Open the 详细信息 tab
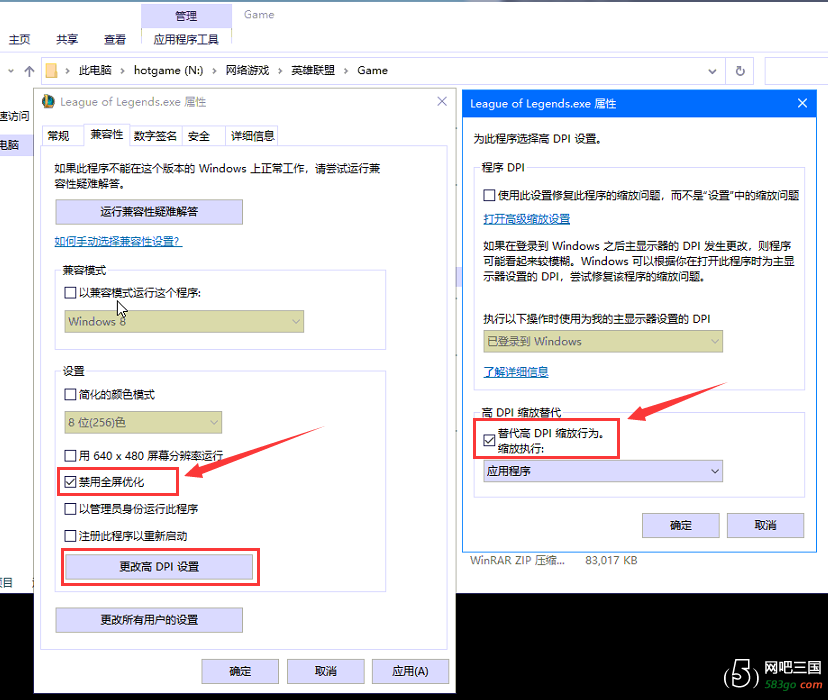Image resolution: width=828 pixels, height=700 pixels. pos(252,136)
